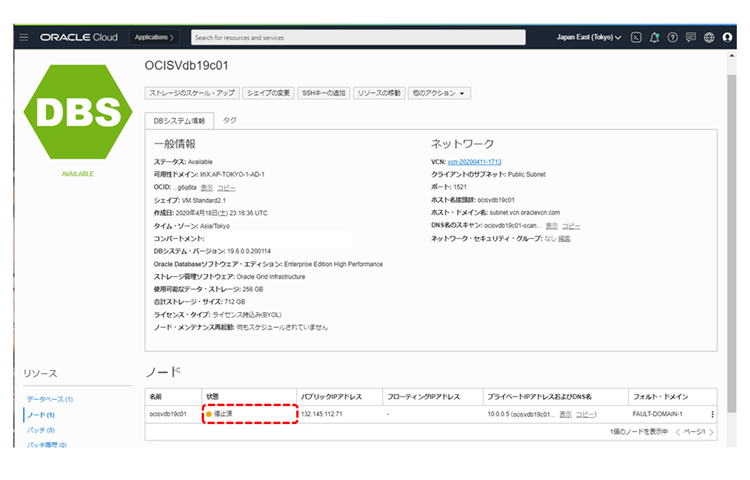Show the full DNS scan name

tap(551, 226)
